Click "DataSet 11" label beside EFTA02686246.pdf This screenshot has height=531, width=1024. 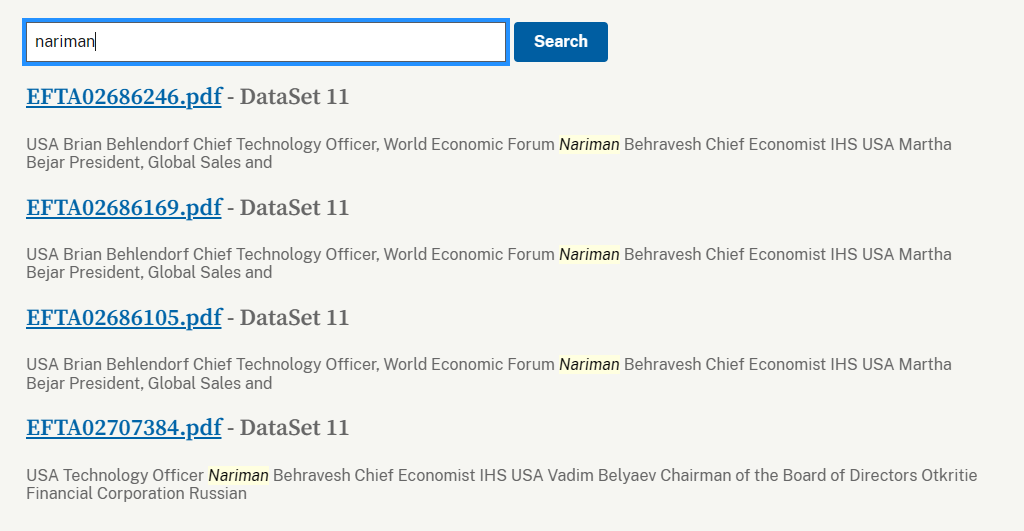point(294,97)
